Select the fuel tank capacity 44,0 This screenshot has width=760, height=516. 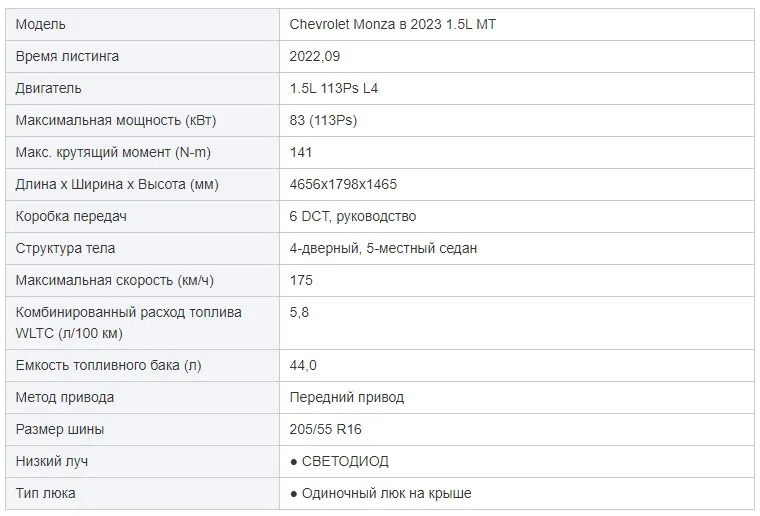(303, 365)
